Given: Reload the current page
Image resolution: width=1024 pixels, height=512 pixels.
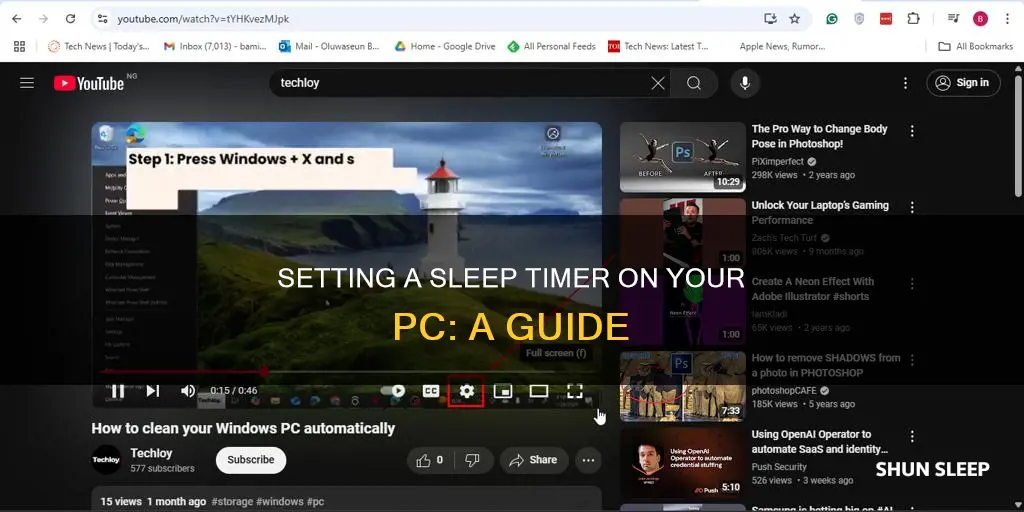Looking at the screenshot, I should [71, 19].
